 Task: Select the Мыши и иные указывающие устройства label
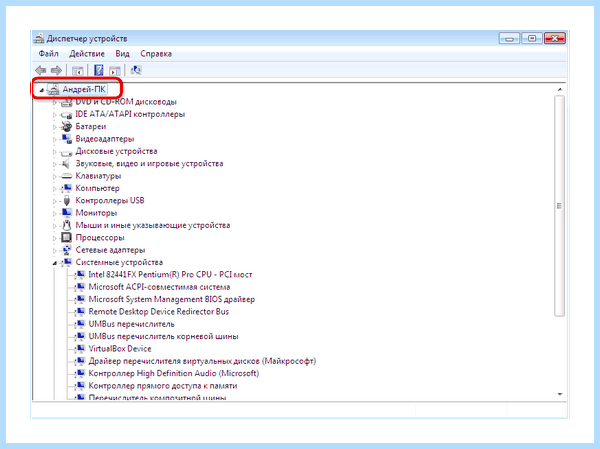[153, 225]
